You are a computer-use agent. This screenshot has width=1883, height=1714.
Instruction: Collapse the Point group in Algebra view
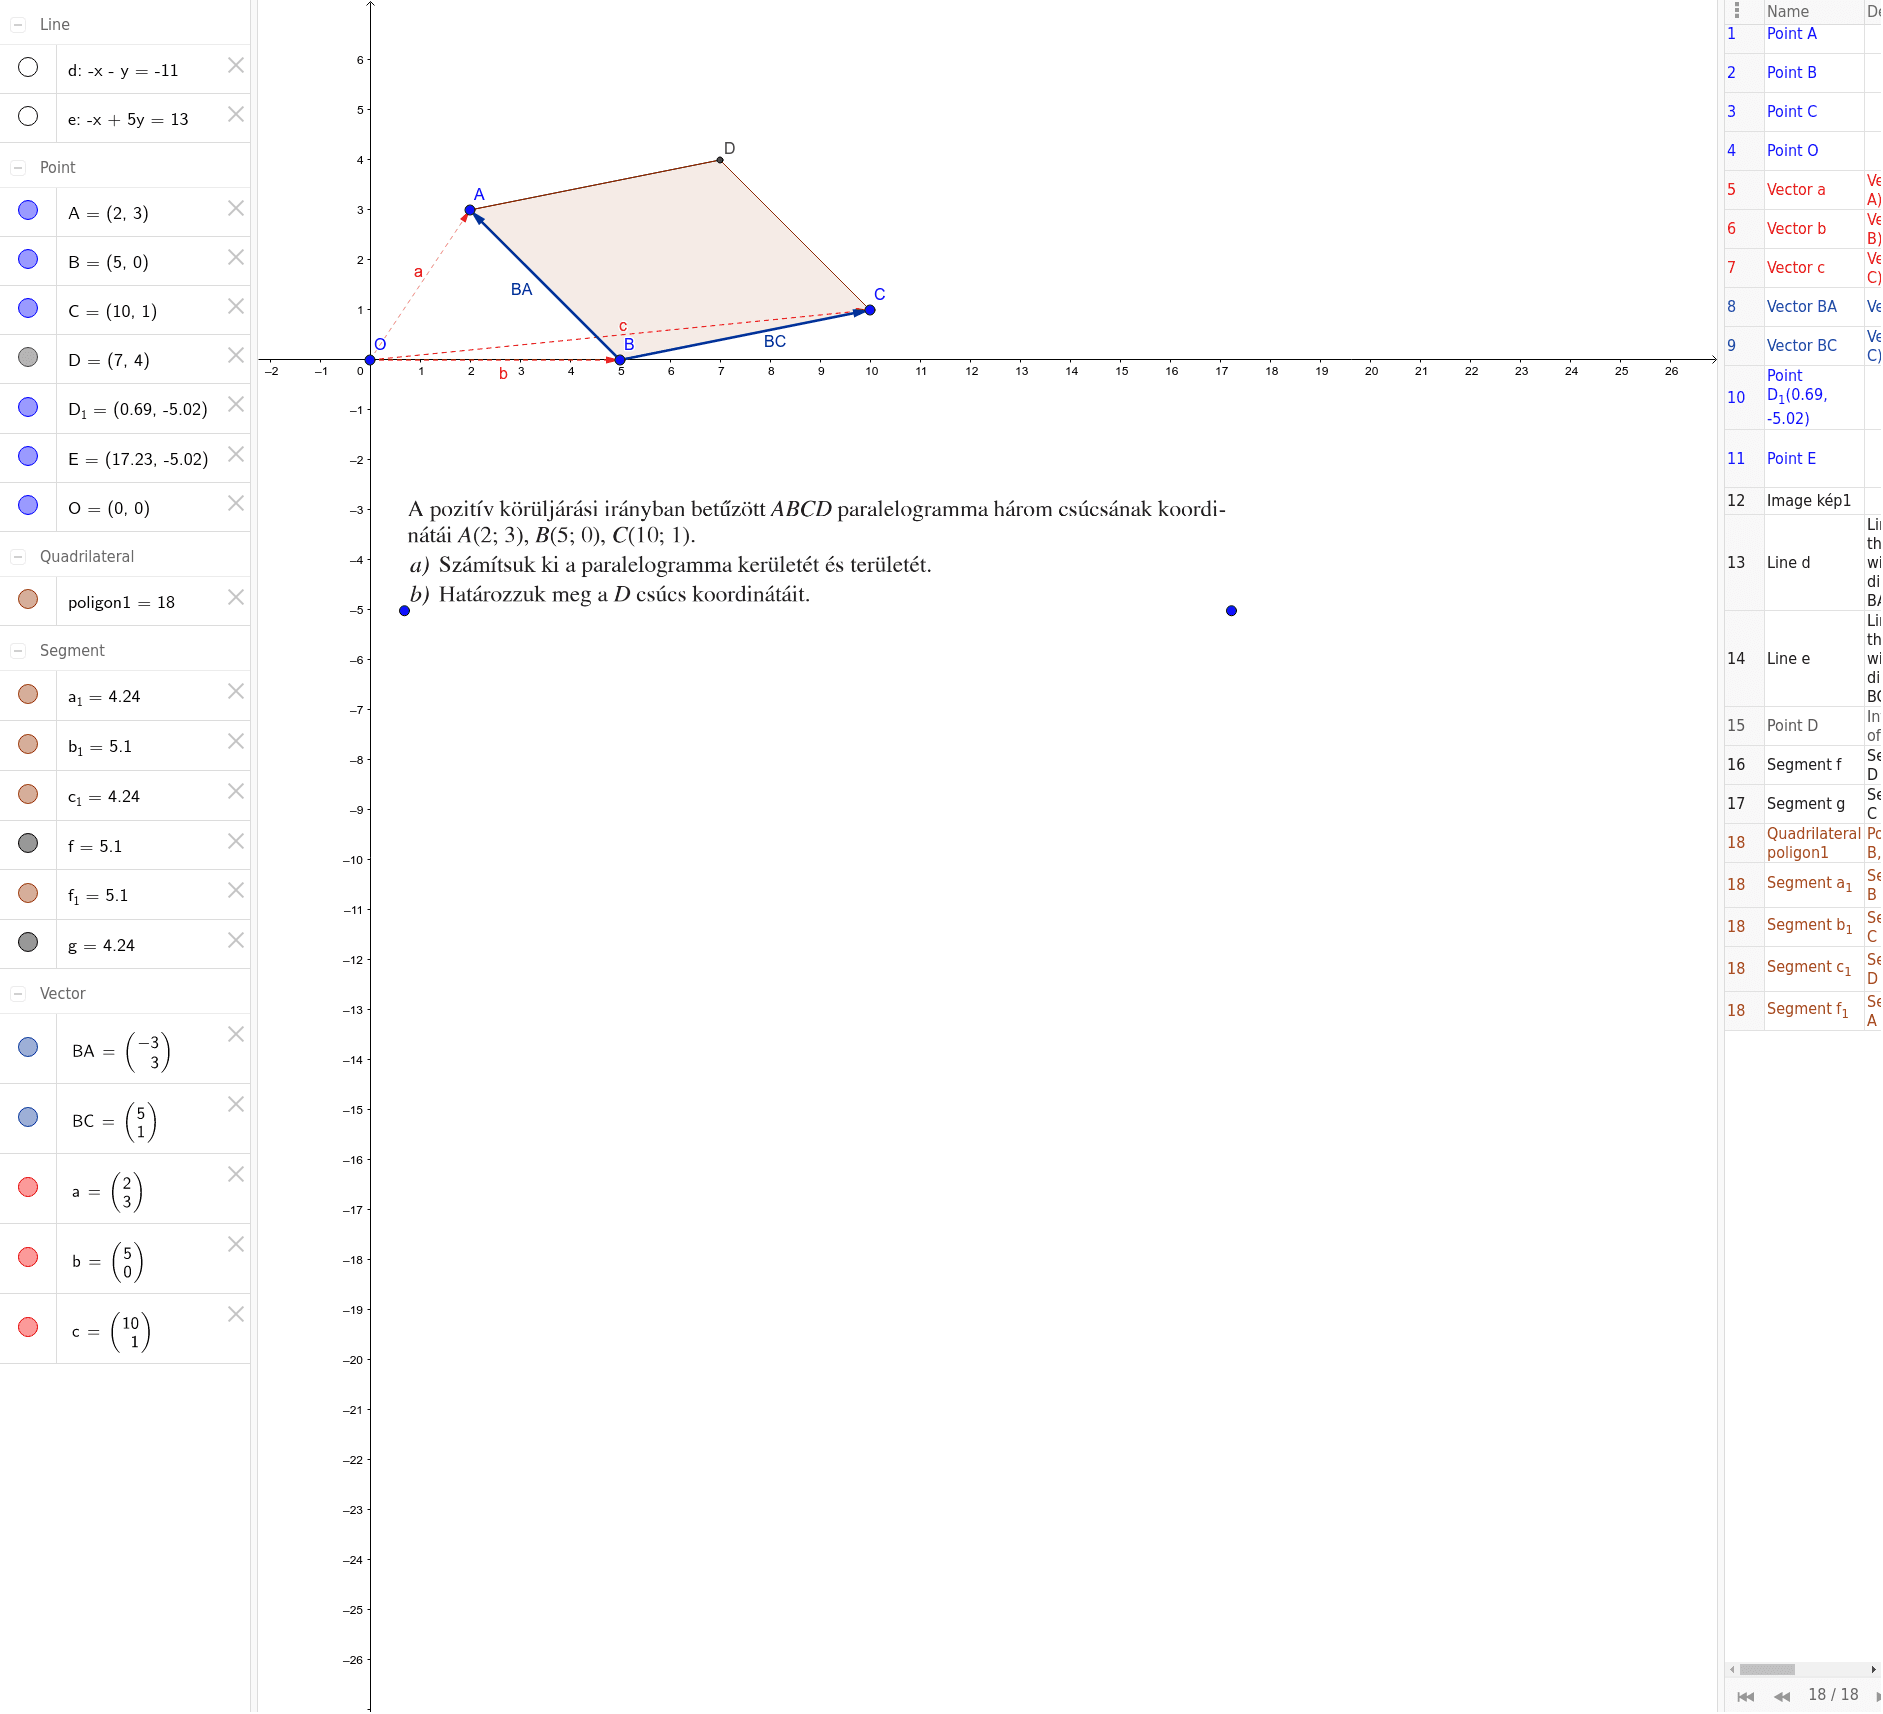click(18, 168)
